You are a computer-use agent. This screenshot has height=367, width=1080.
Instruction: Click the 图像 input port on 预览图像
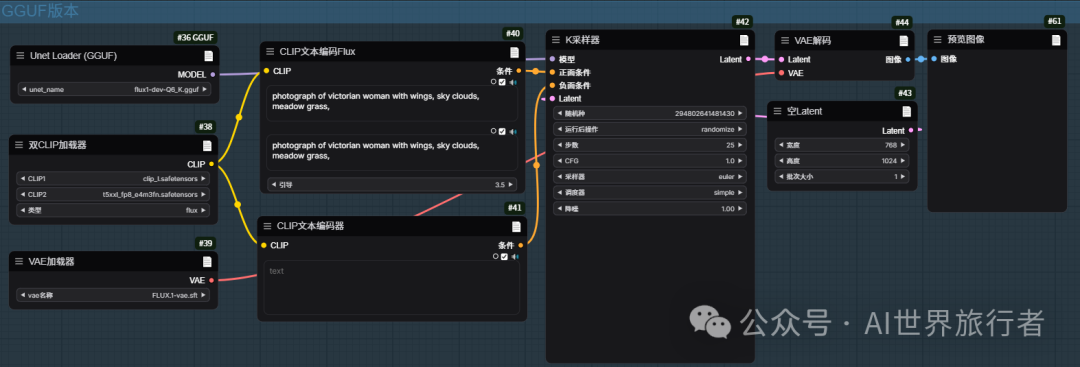pyautogui.click(x=934, y=59)
